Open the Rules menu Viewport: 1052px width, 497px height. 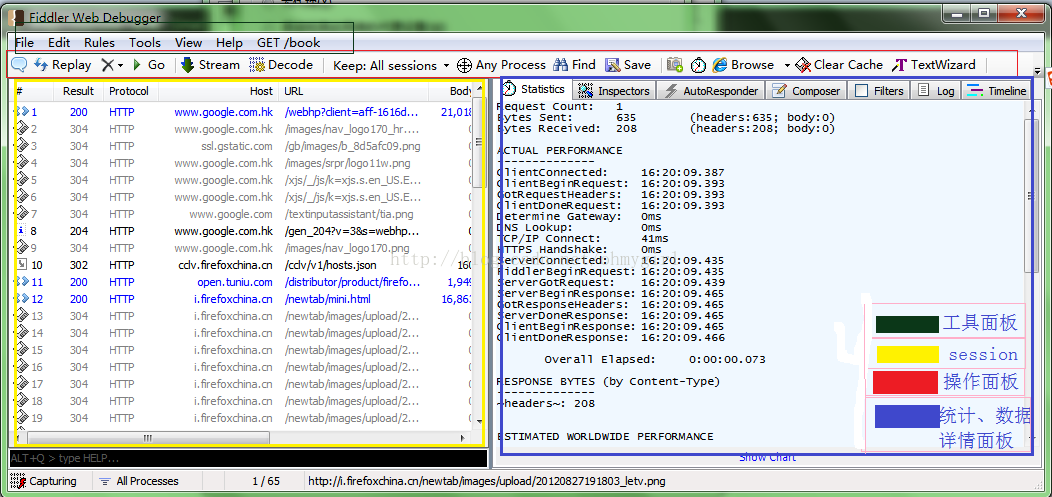tap(99, 42)
